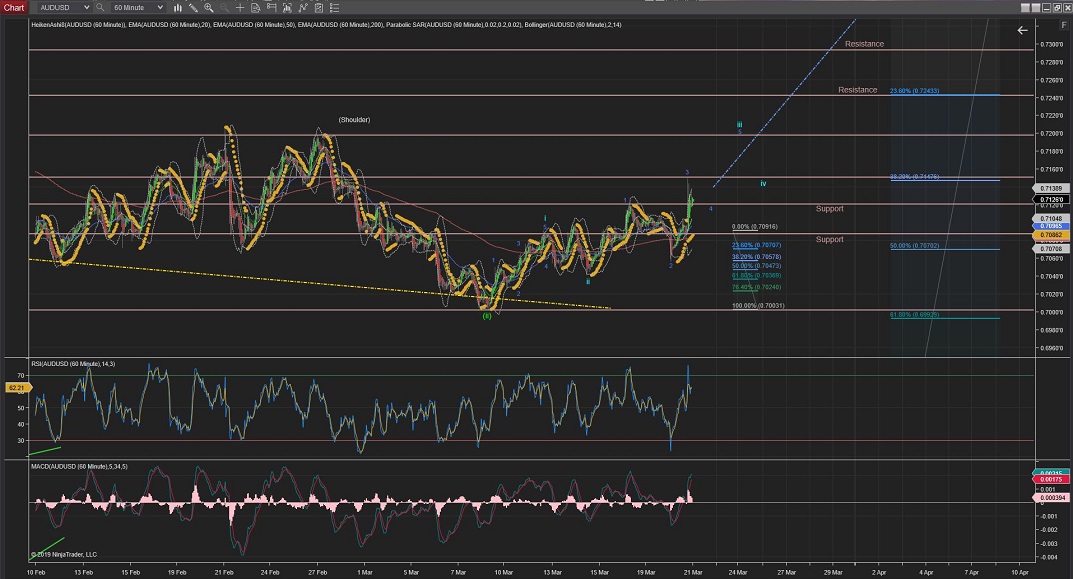Click the upper Resistance line label

point(864,44)
